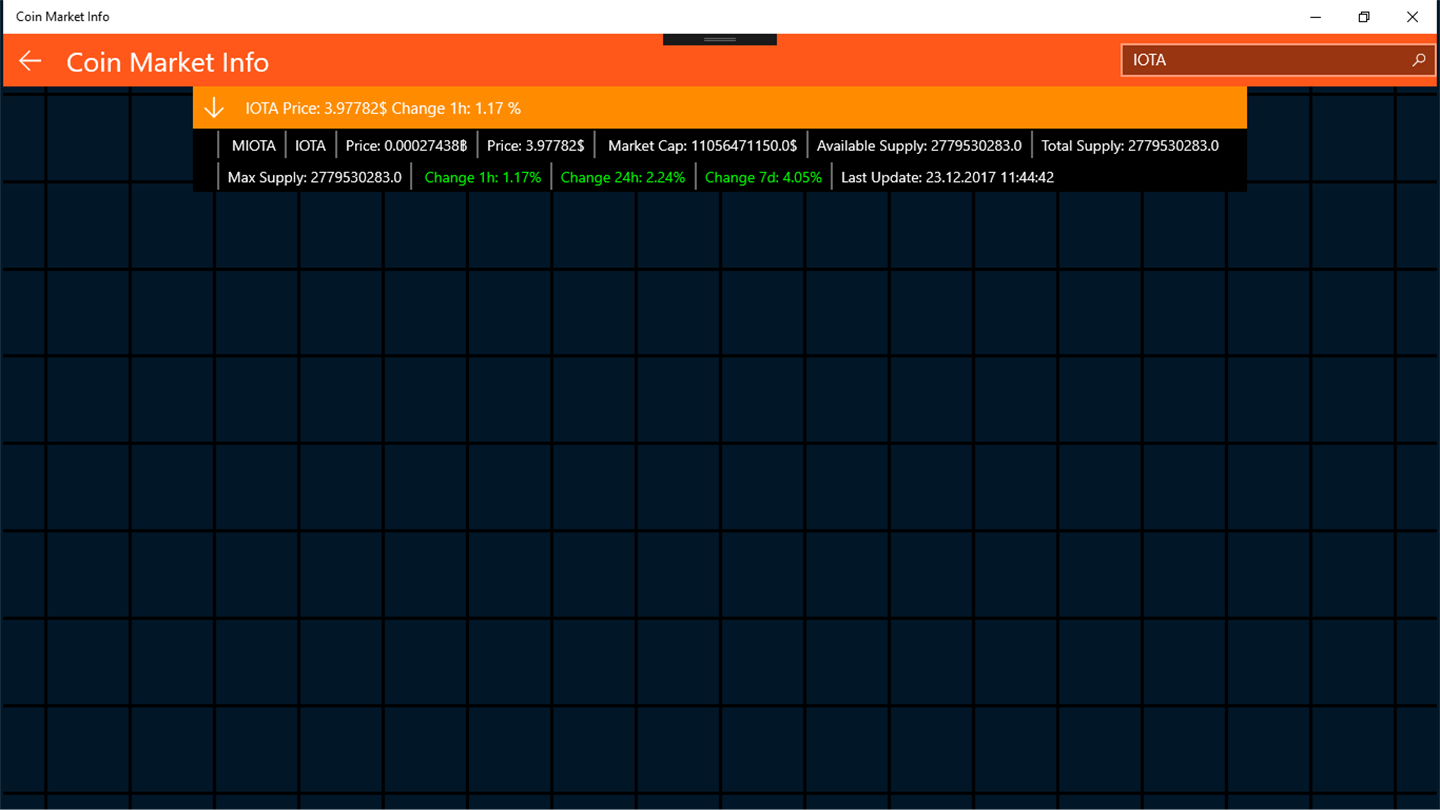
Task: Go back with the left arrow
Action: click(30, 61)
